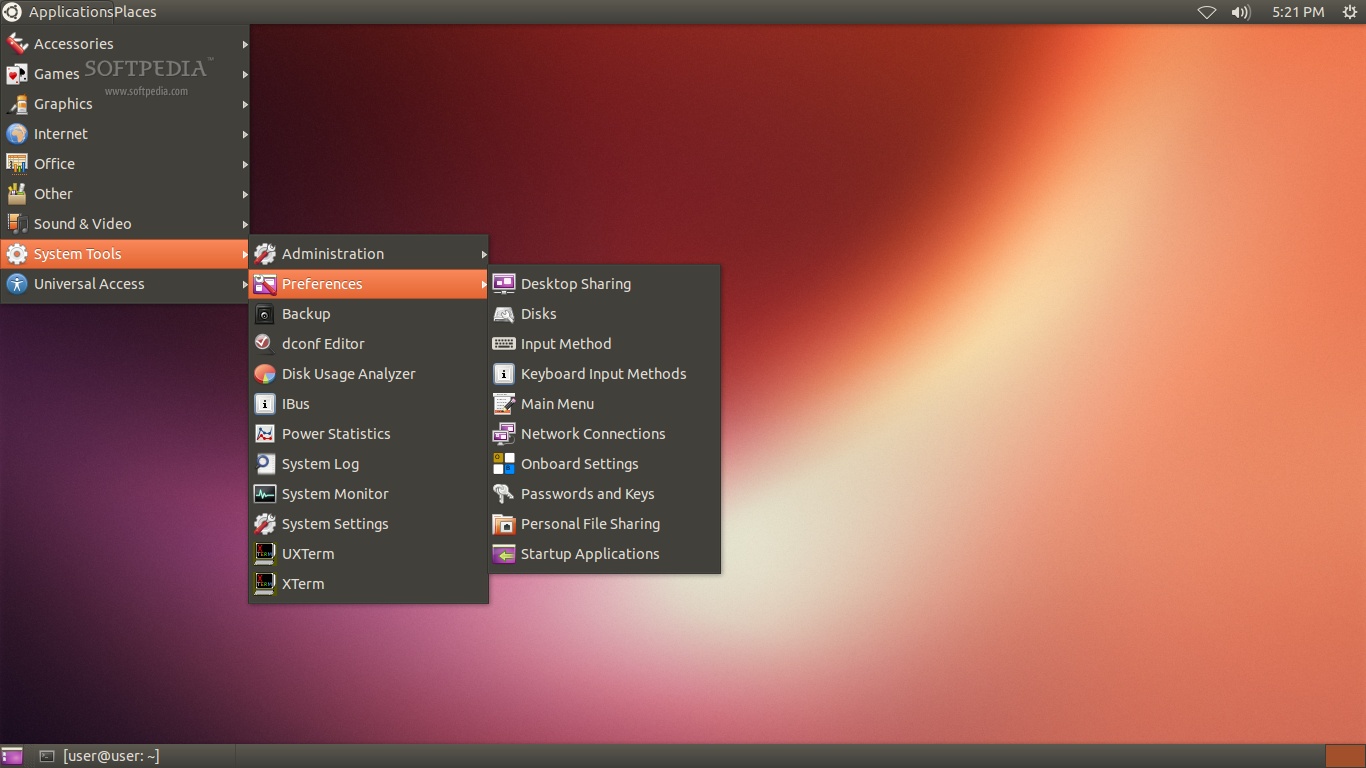Click the UXTerm terminal icon
This screenshot has width=1366, height=768.
(265, 554)
